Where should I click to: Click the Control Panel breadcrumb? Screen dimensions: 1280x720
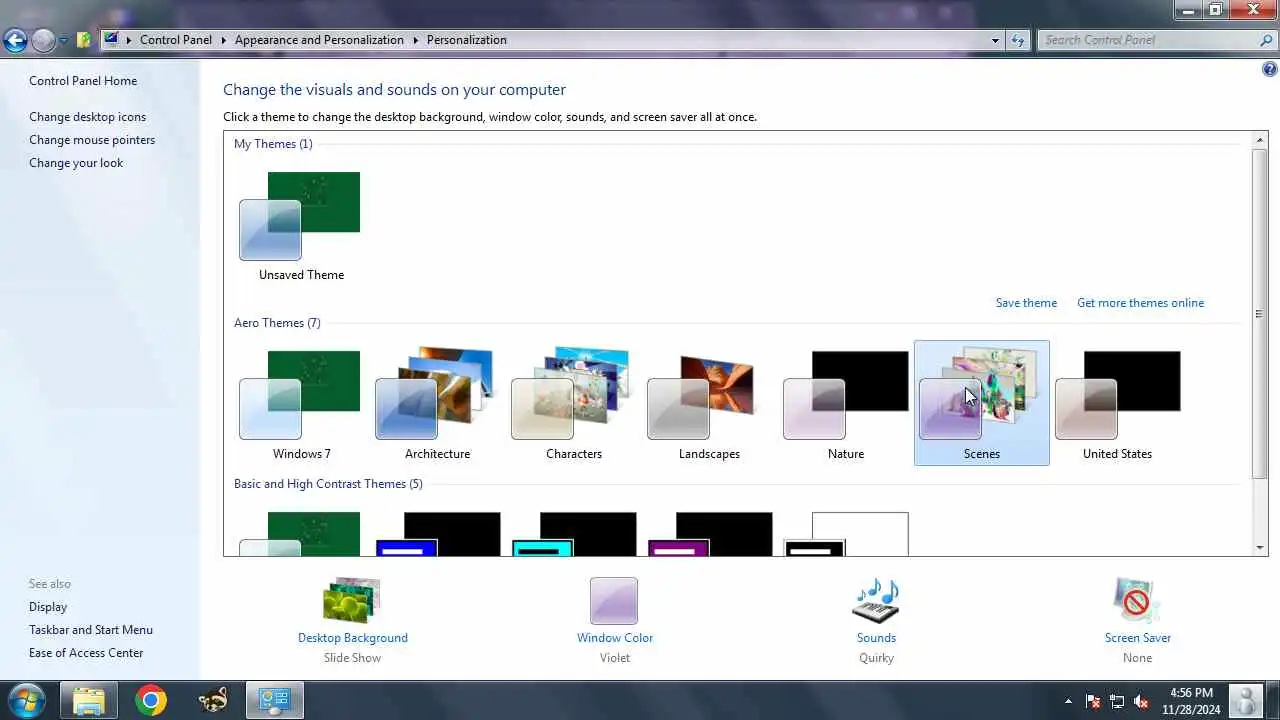(x=176, y=40)
